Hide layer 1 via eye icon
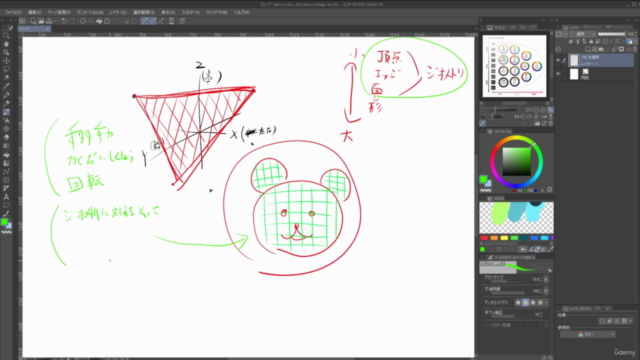Screen dimensions: 640x360 (558, 60)
